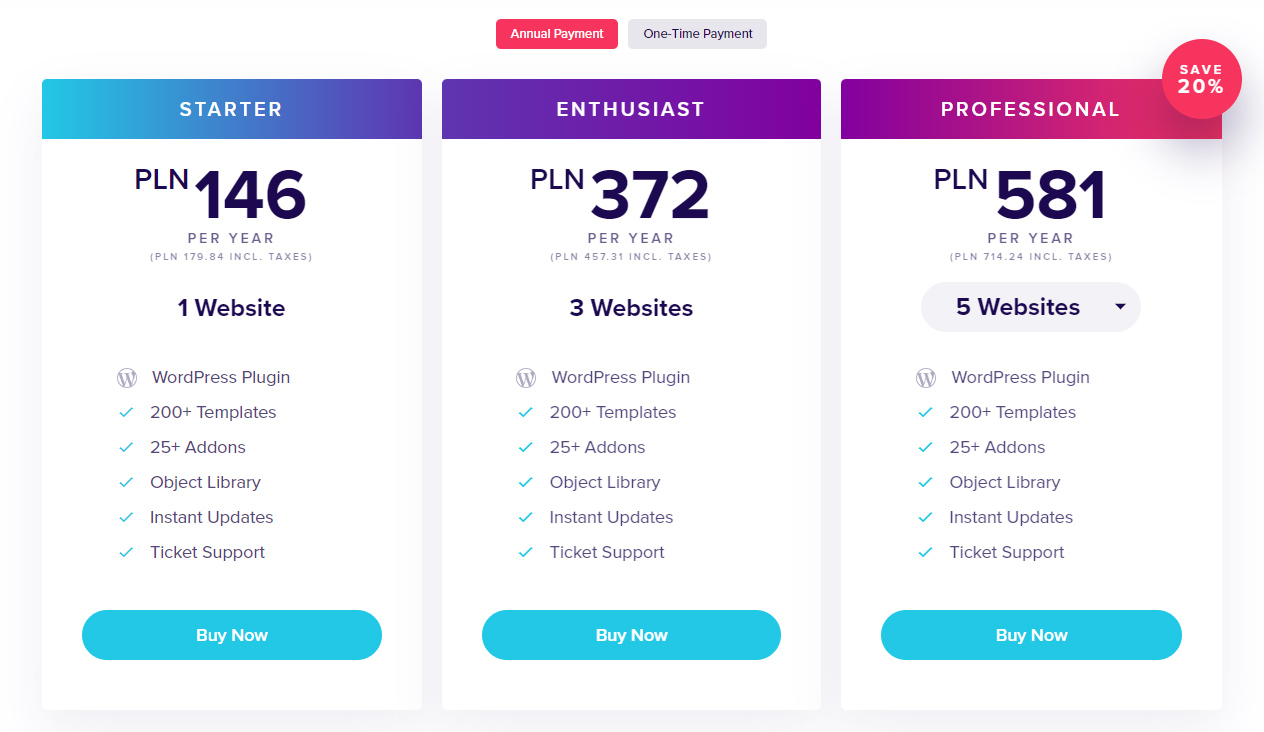Select the Enthusiast plan header
This screenshot has height=732, width=1264.
click(x=631, y=109)
